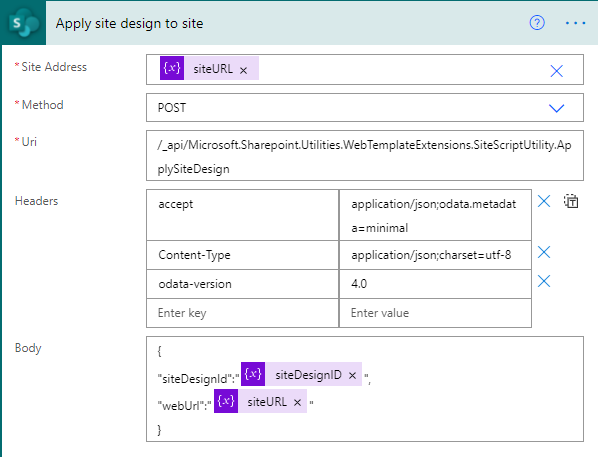Switch Headers to text mode icon
Viewport: 598px width, 457px height.
pos(571,201)
